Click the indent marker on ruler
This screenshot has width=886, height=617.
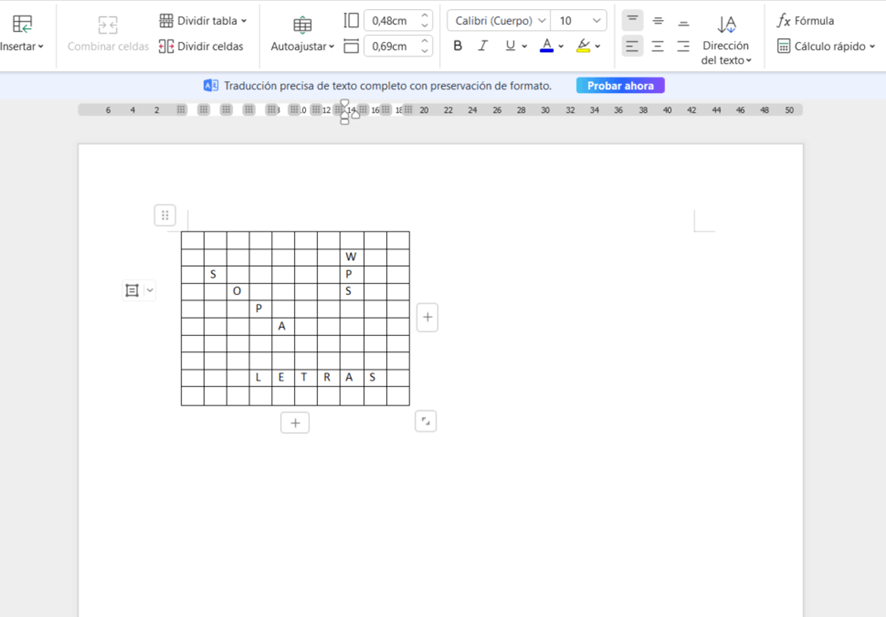(345, 112)
